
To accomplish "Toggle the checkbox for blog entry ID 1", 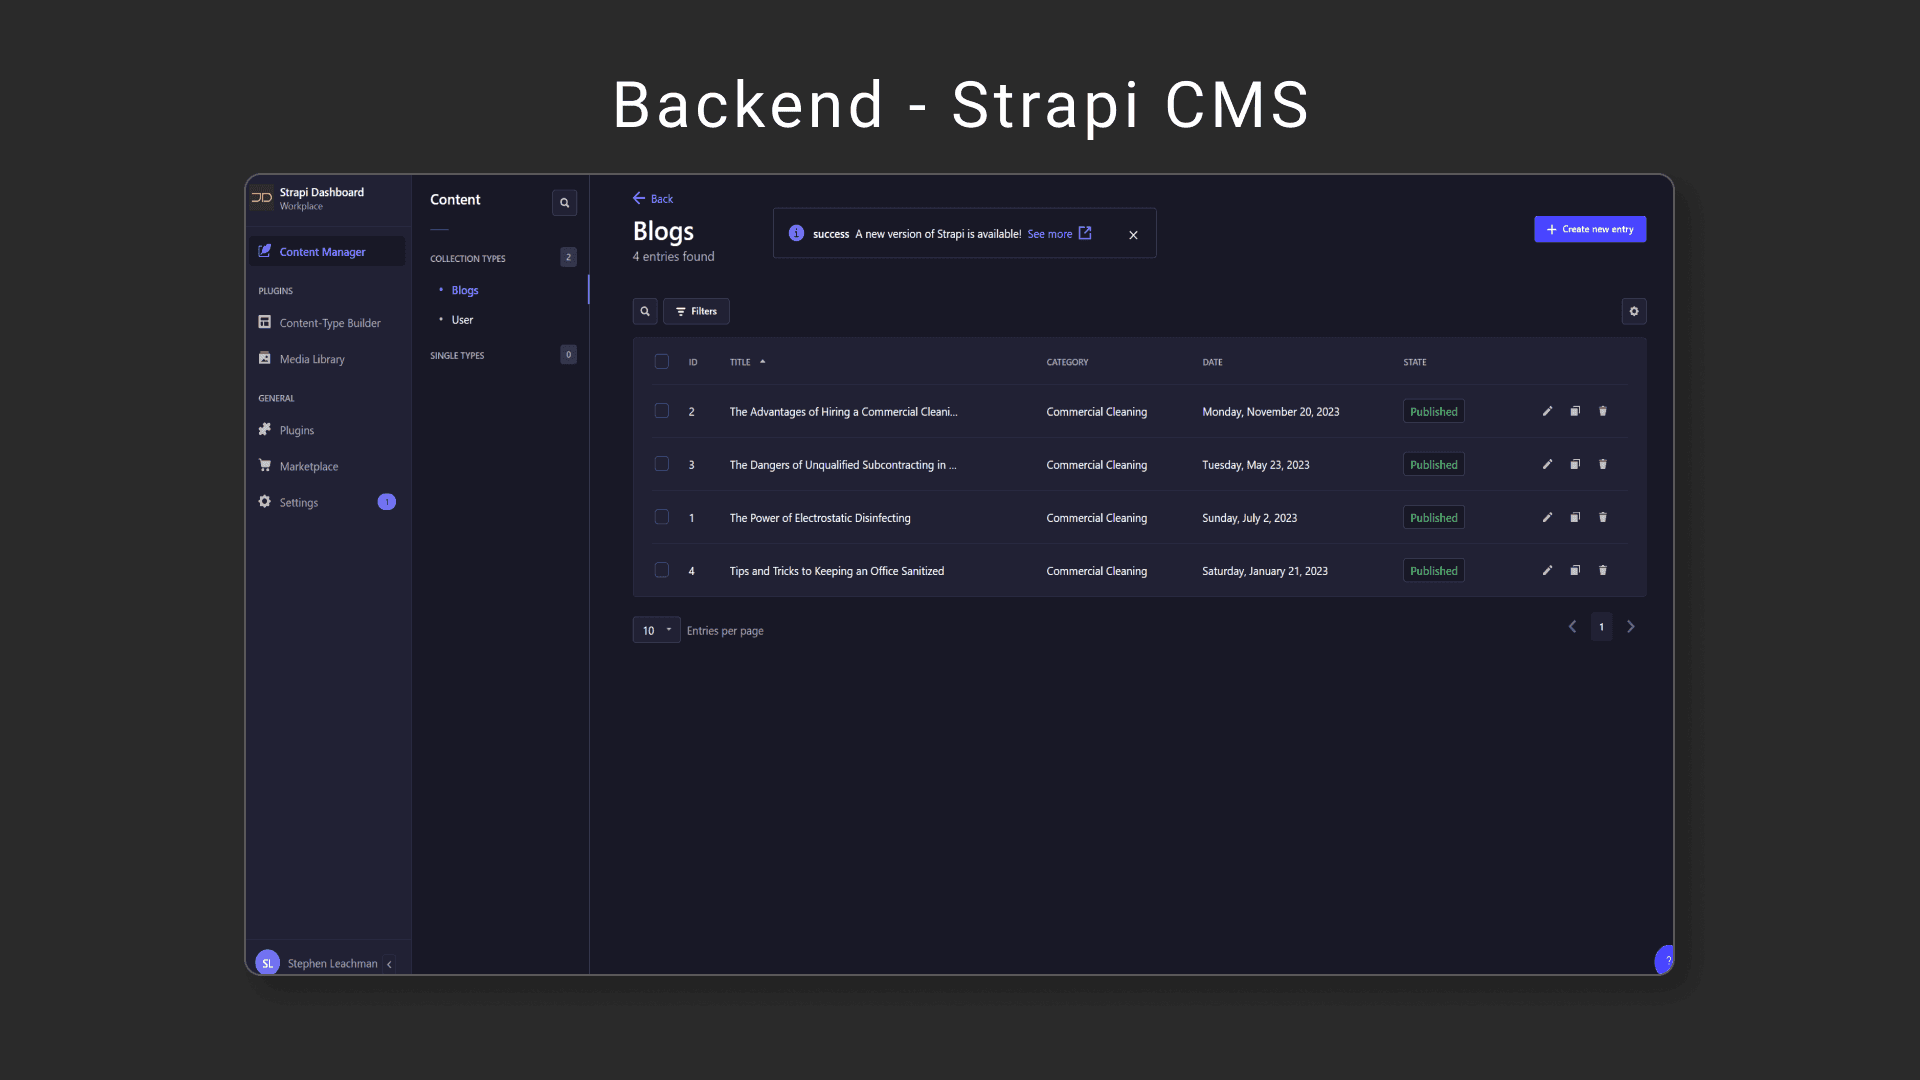I will tap(662, 516).
